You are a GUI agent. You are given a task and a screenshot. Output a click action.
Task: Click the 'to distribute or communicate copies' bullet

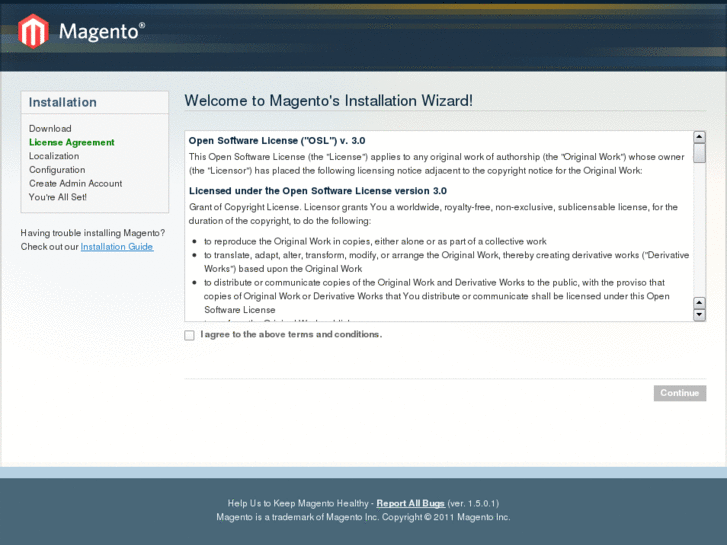pyautogui.click(x=436, y=296)
